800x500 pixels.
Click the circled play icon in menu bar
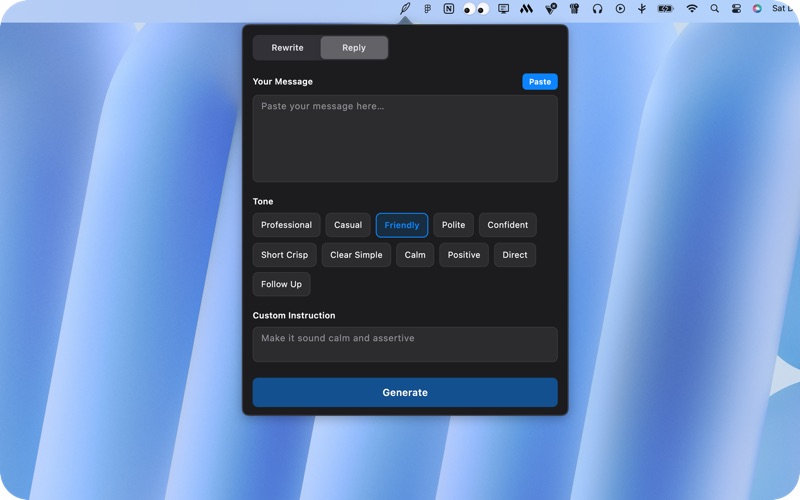pos(620,9)
